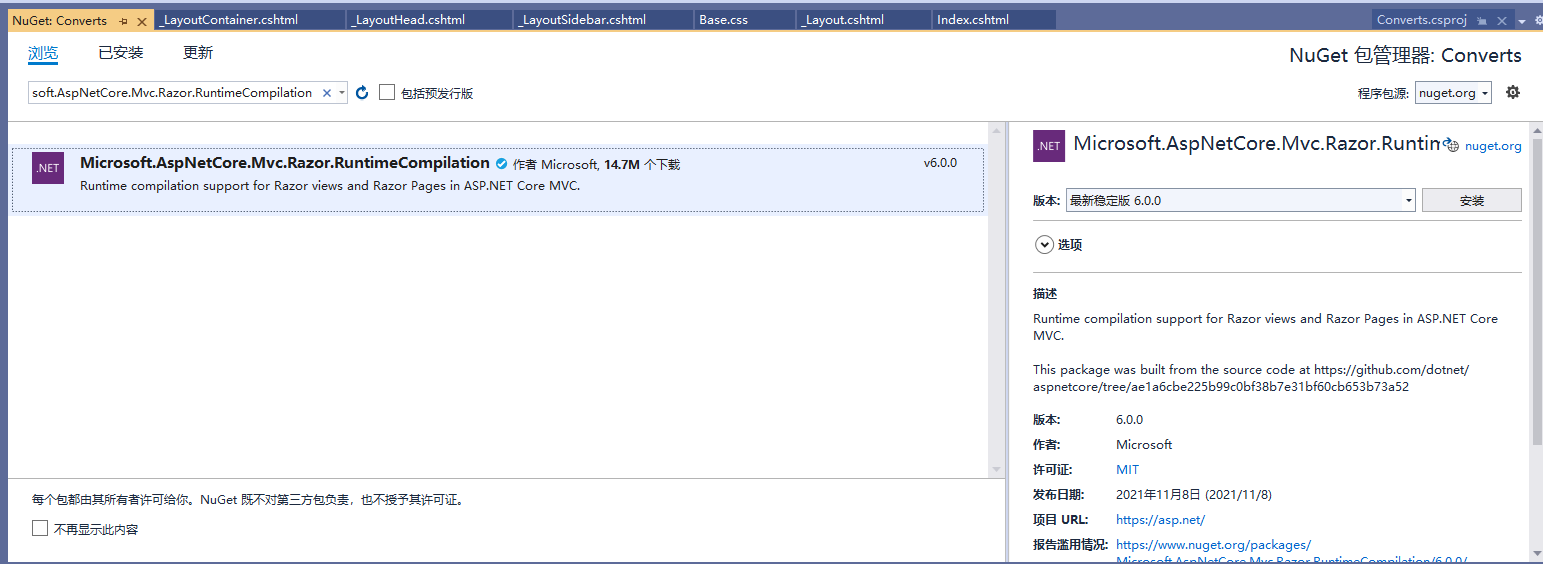Switch to the 已安装 tab

pyautogui.click(x=120, y=53)
